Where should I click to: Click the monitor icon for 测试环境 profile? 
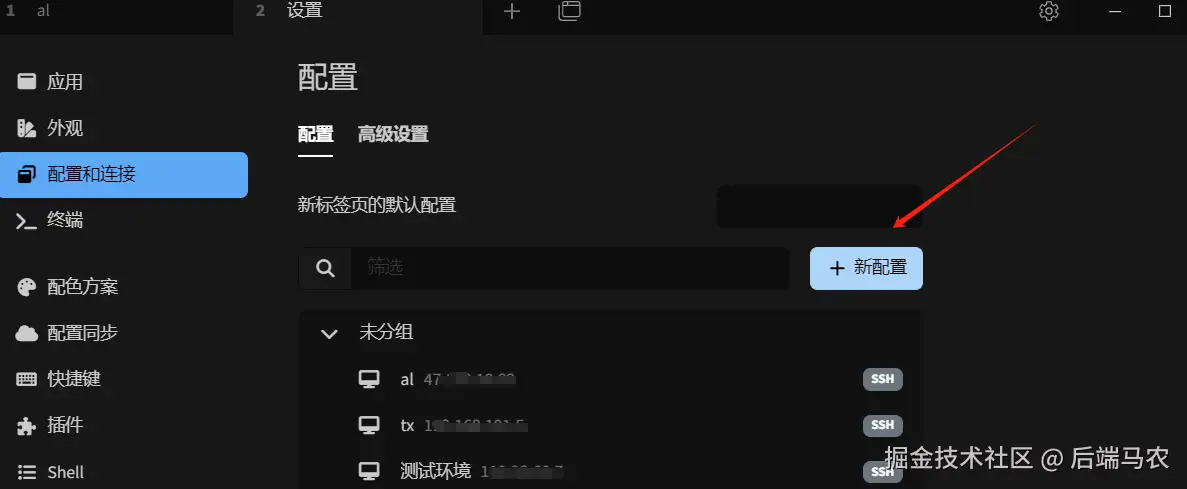(x=369, y=472)
